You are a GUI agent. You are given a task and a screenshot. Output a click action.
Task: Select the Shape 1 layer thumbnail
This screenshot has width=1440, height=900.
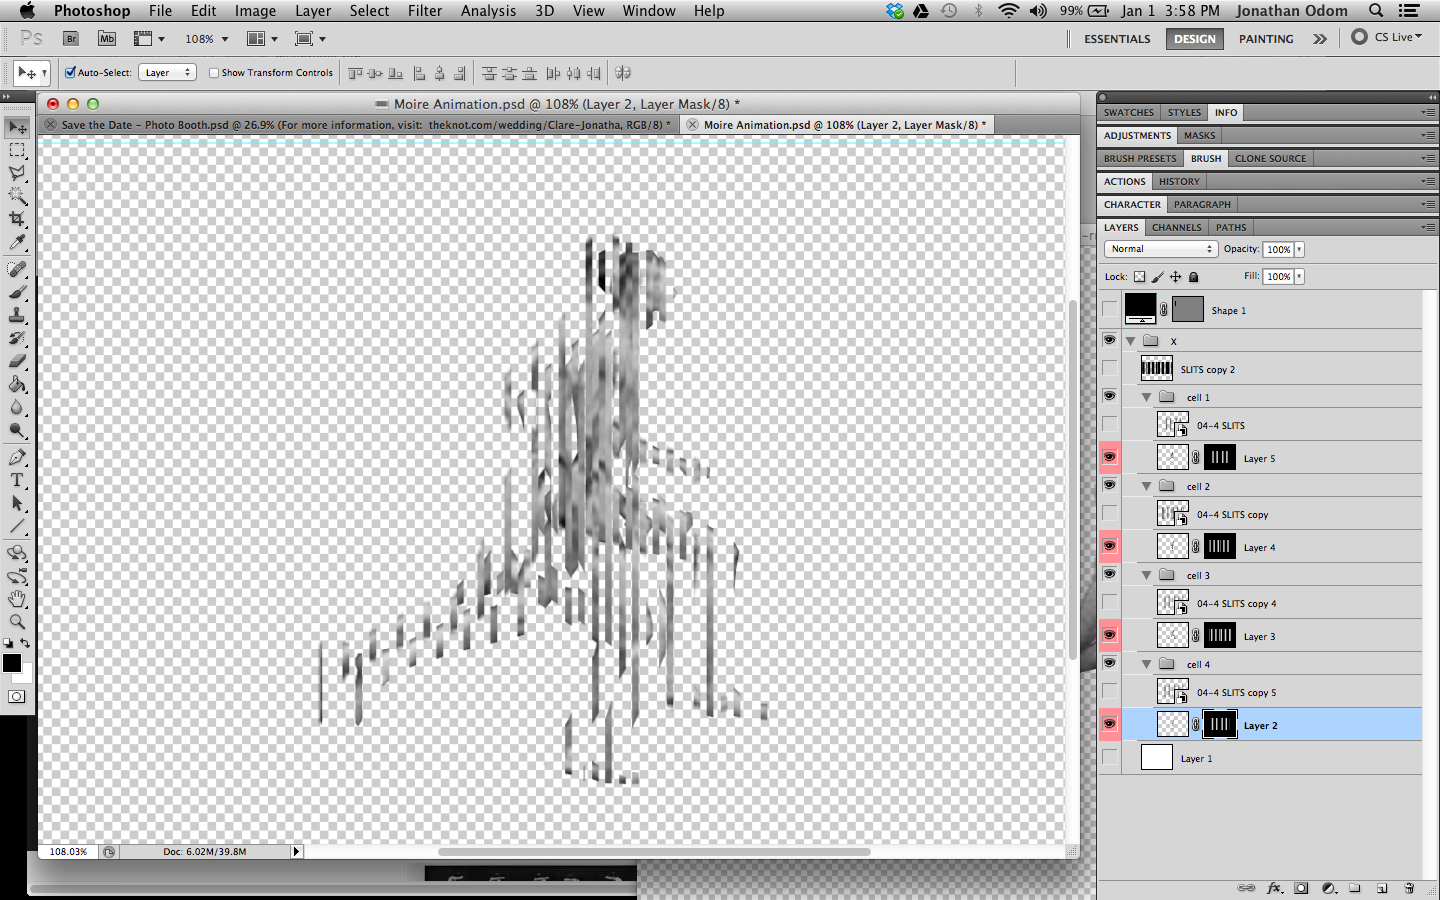tap(1140, 310)
